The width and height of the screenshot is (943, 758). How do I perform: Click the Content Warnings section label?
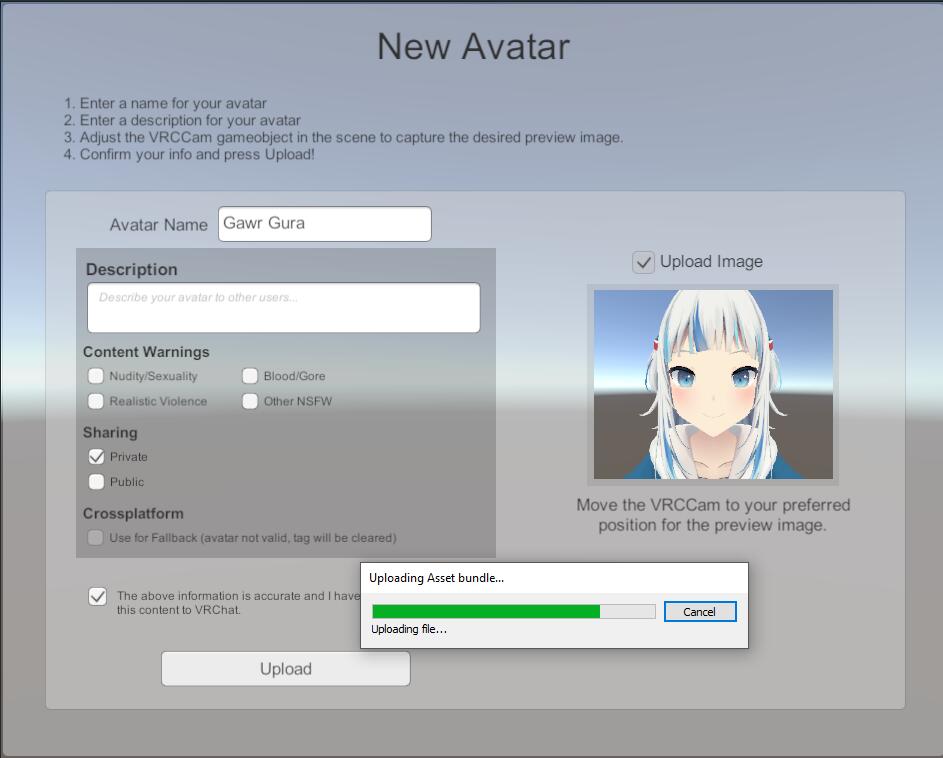[x=146, y=352]
